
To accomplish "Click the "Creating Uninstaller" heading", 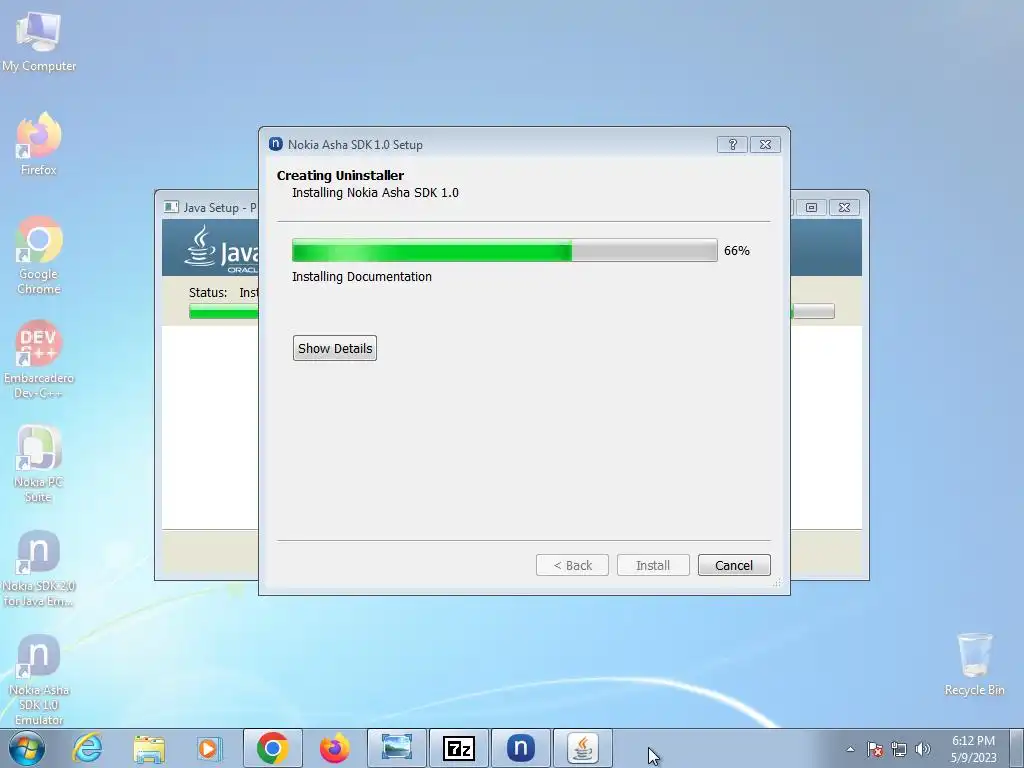I will point(340,175).
